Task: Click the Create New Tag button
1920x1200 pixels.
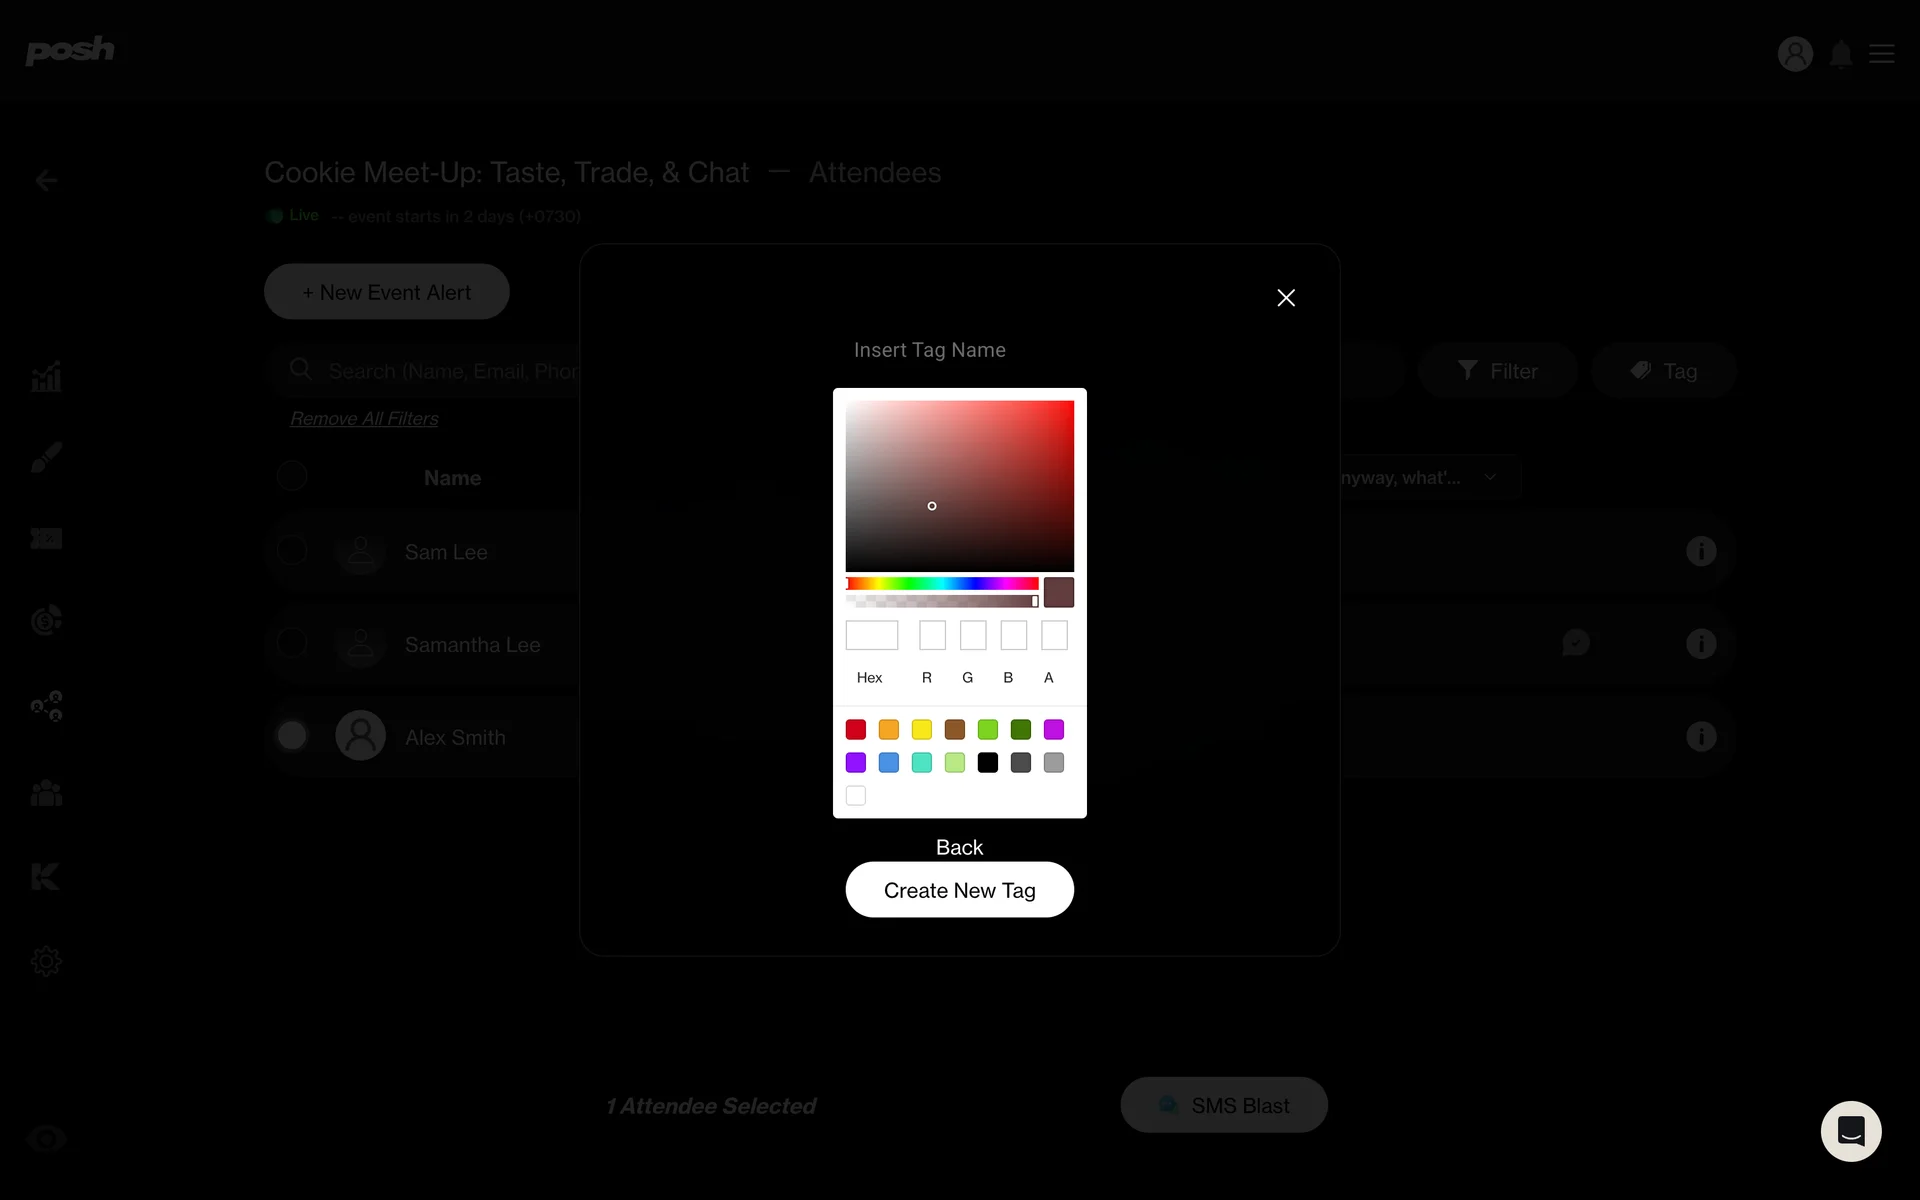Action: tap(959, 890)
